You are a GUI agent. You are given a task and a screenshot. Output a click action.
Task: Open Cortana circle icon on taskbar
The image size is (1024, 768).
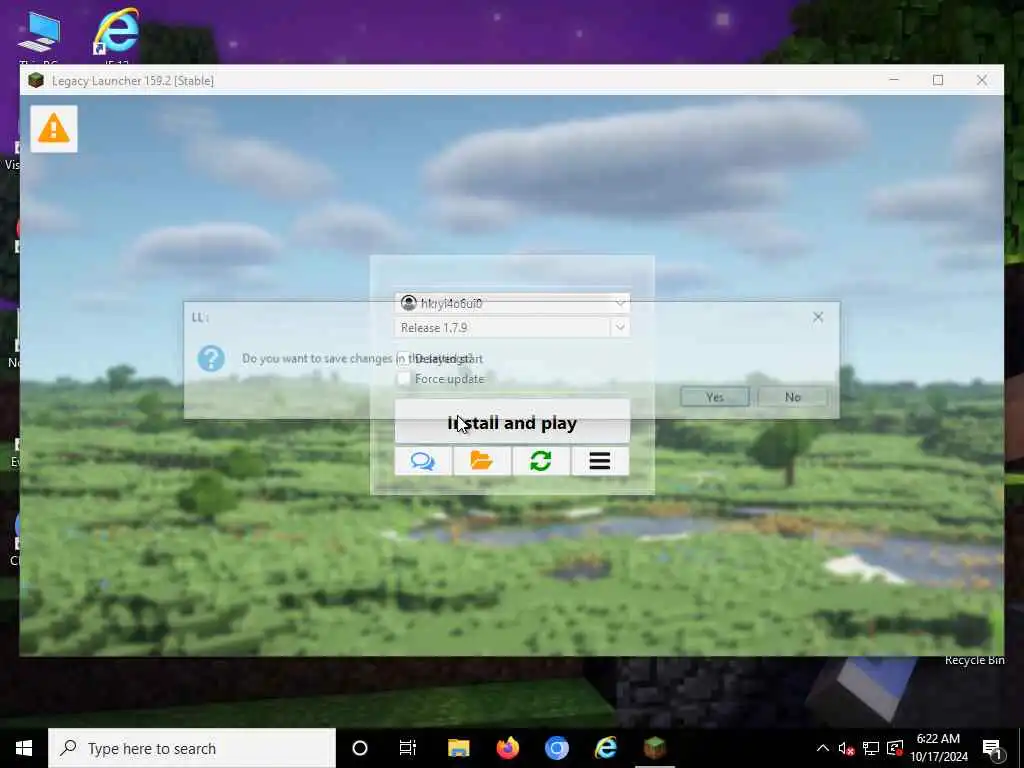[360, 748]
